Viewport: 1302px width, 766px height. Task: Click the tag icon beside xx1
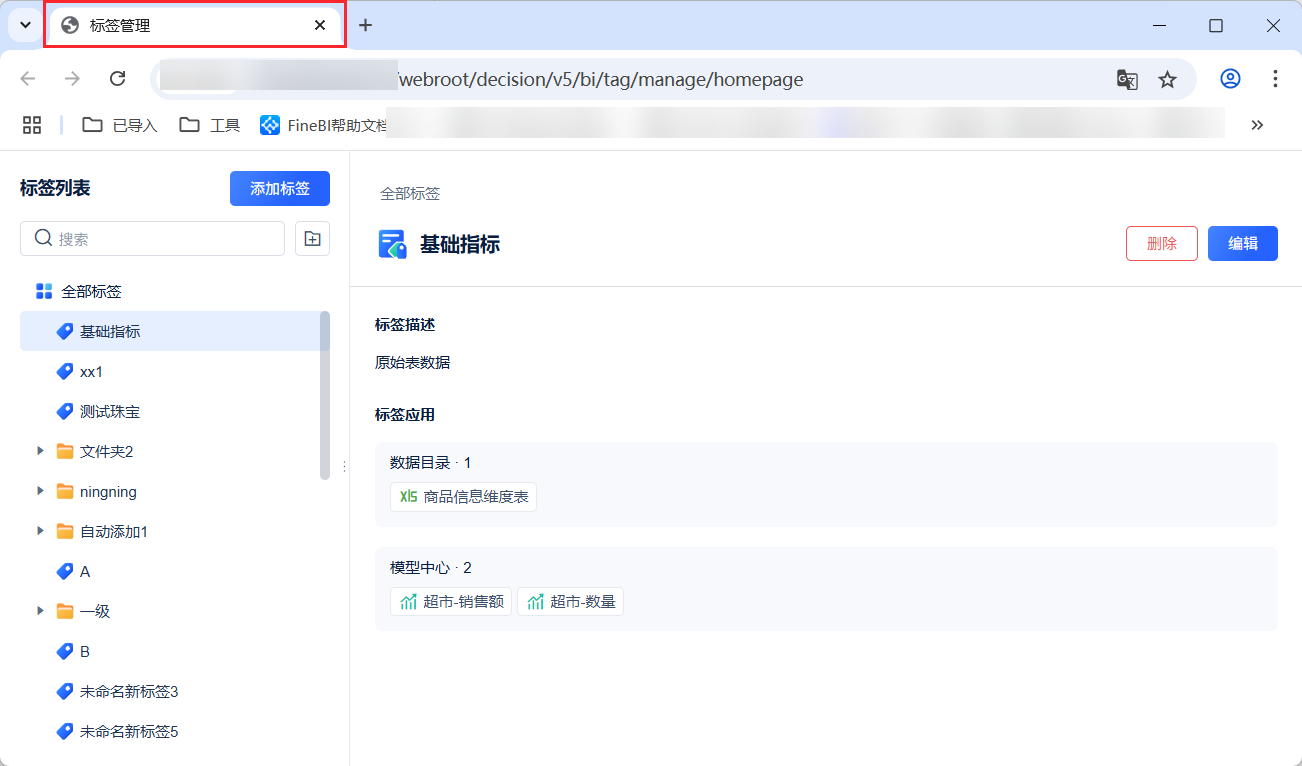tap(65, 371)
